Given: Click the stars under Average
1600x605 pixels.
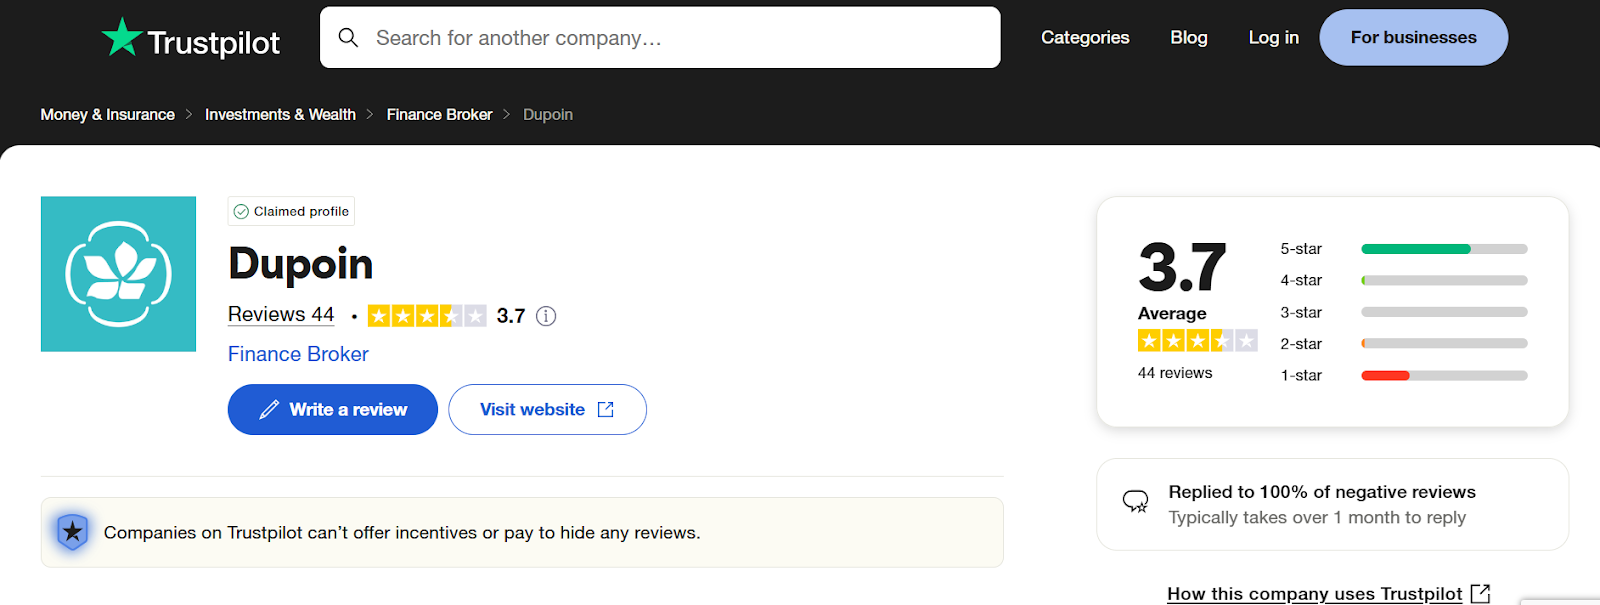Looking at the screenshot, I should [1198, 341].
